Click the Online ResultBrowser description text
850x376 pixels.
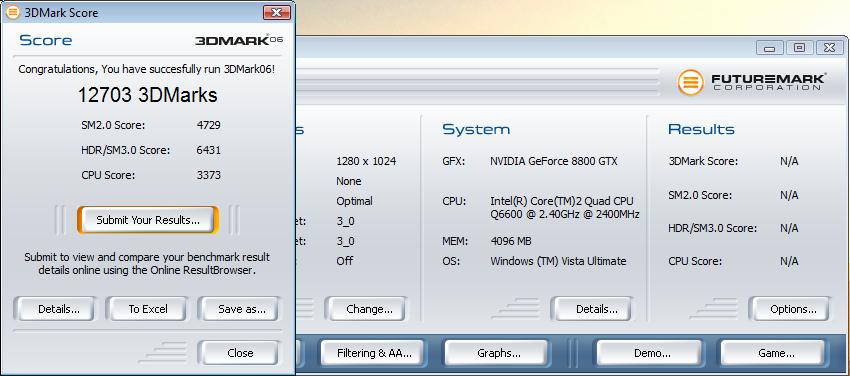pyautogui.click(x=147, y=263)
